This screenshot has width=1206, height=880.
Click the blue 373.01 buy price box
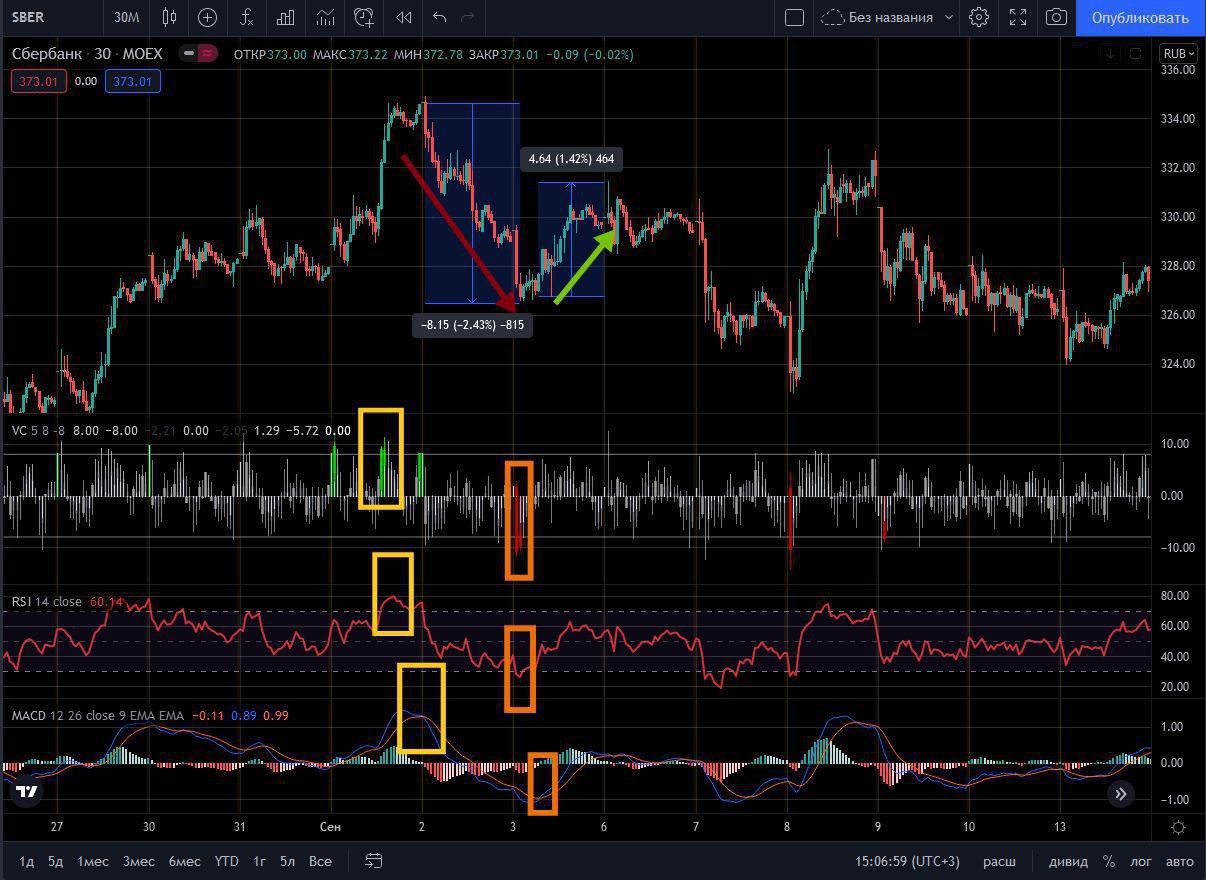(x=133, y=81)
